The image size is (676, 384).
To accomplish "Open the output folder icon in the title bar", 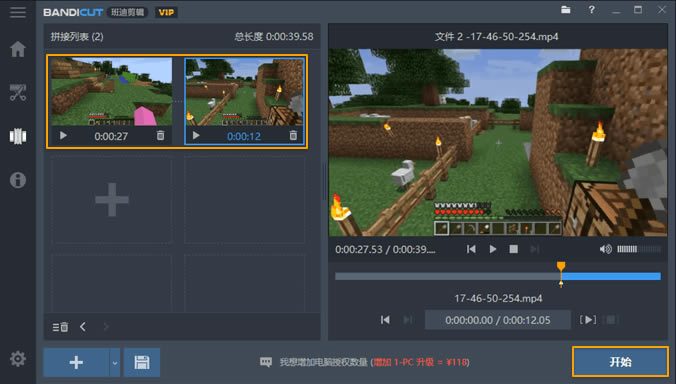I will (x=566, y=9).
